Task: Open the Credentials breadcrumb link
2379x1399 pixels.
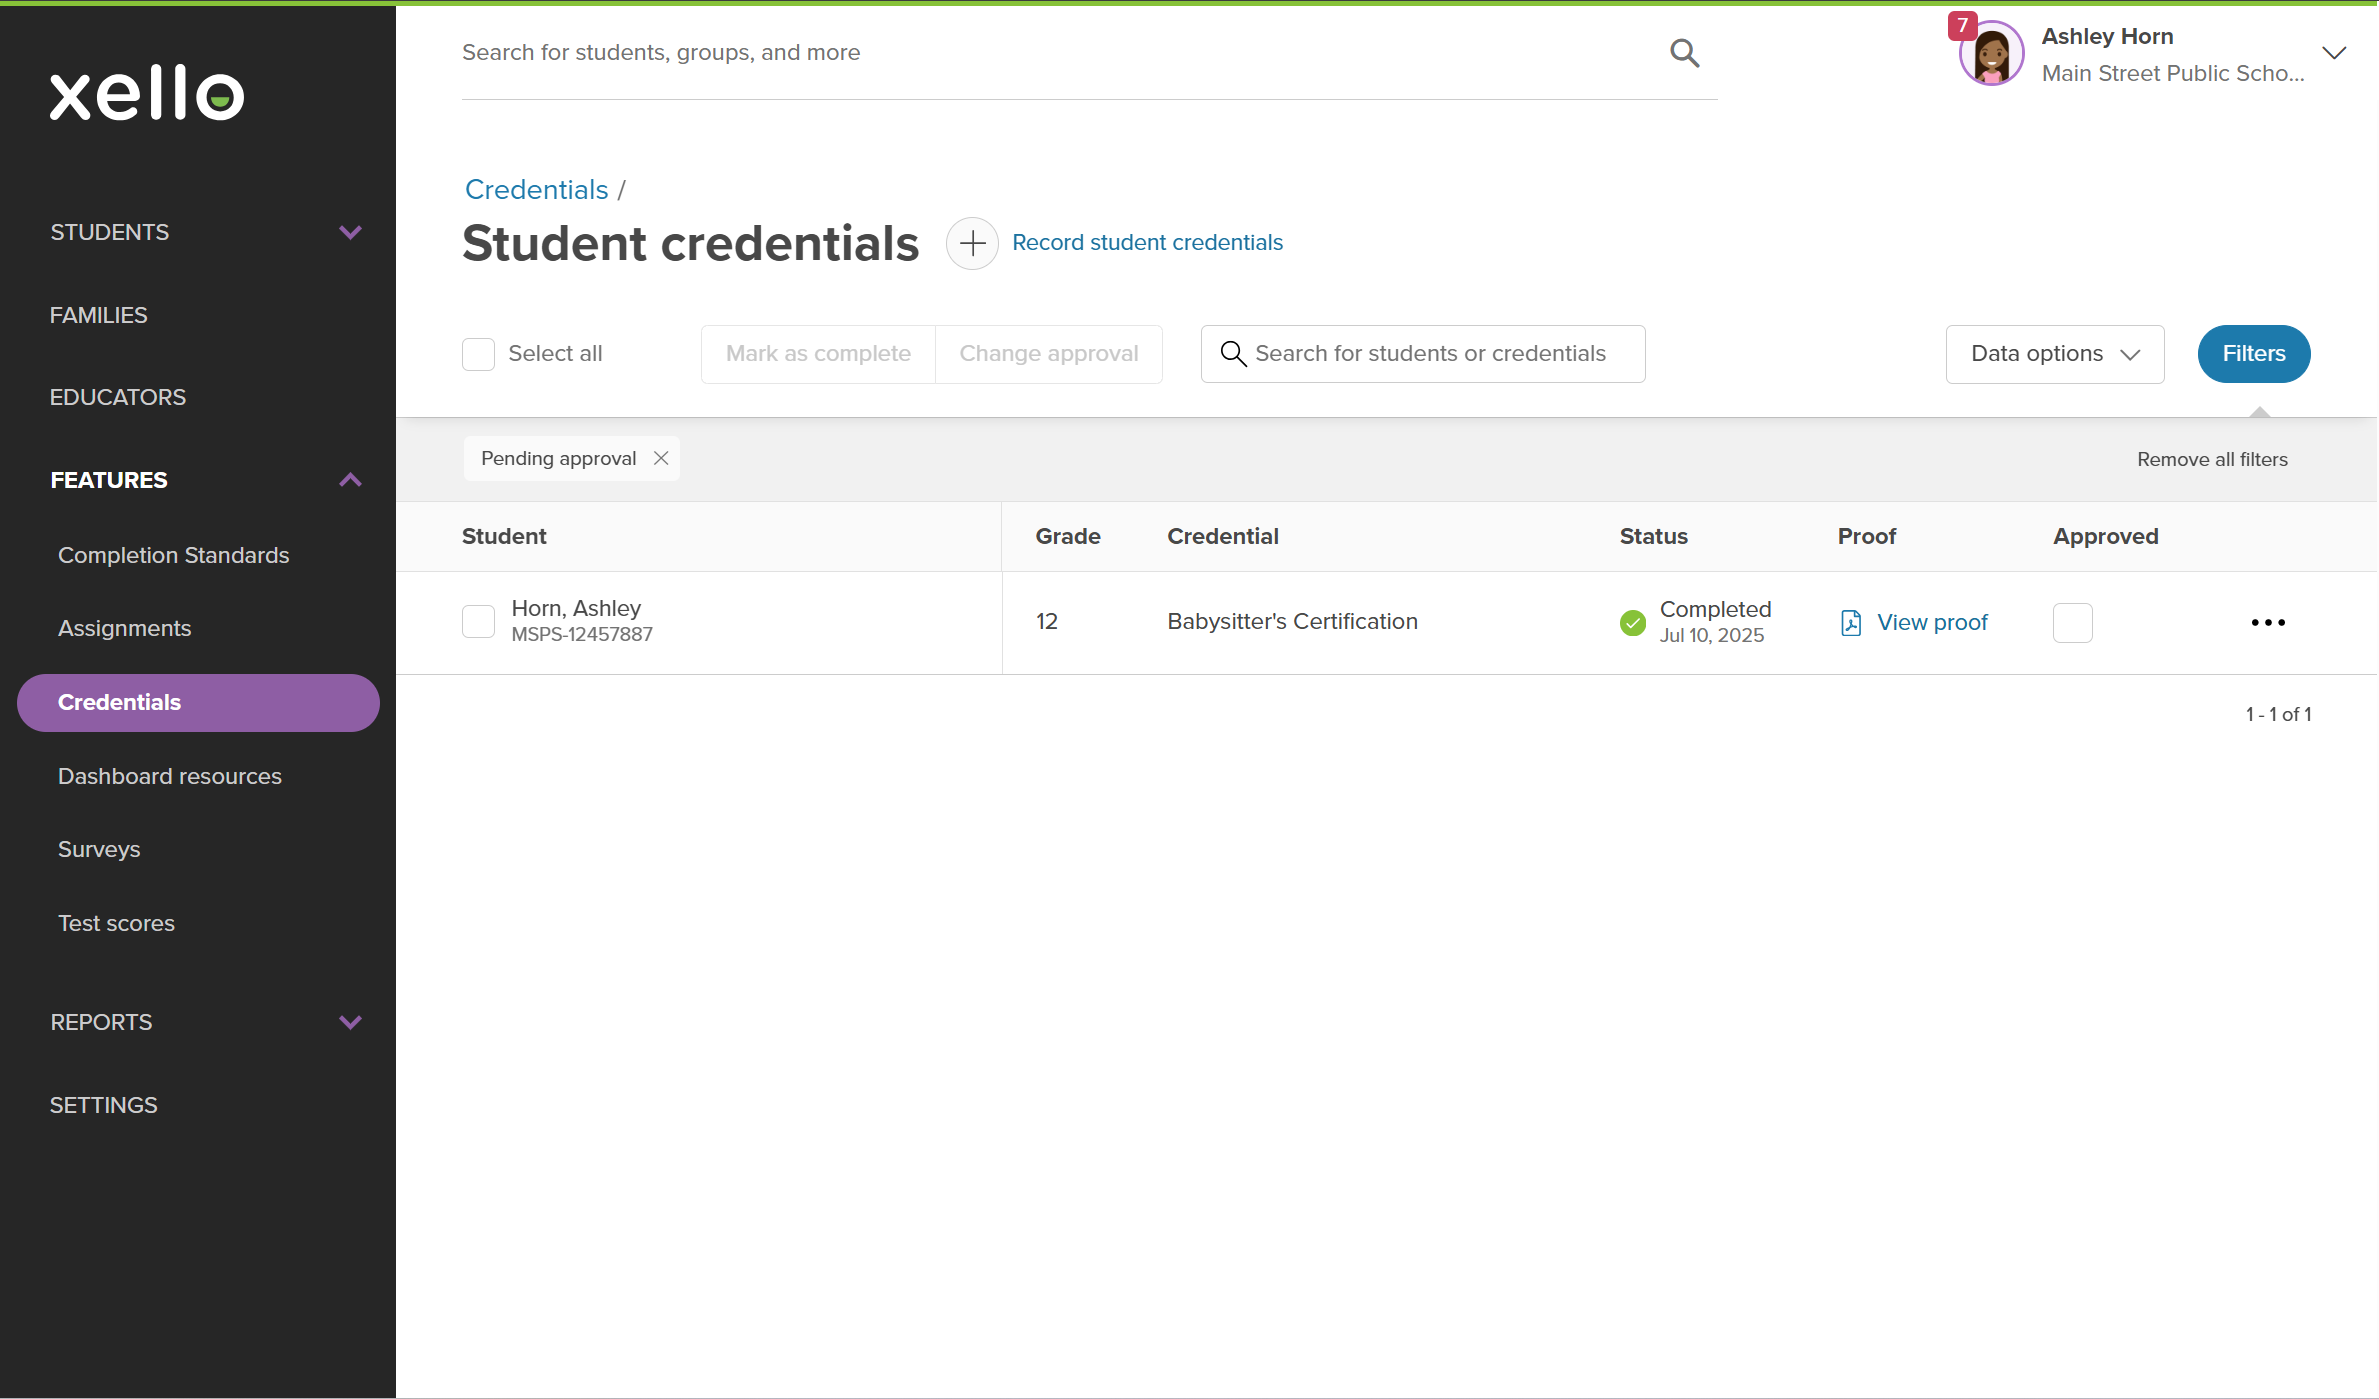Action: [x=536, y=189]
